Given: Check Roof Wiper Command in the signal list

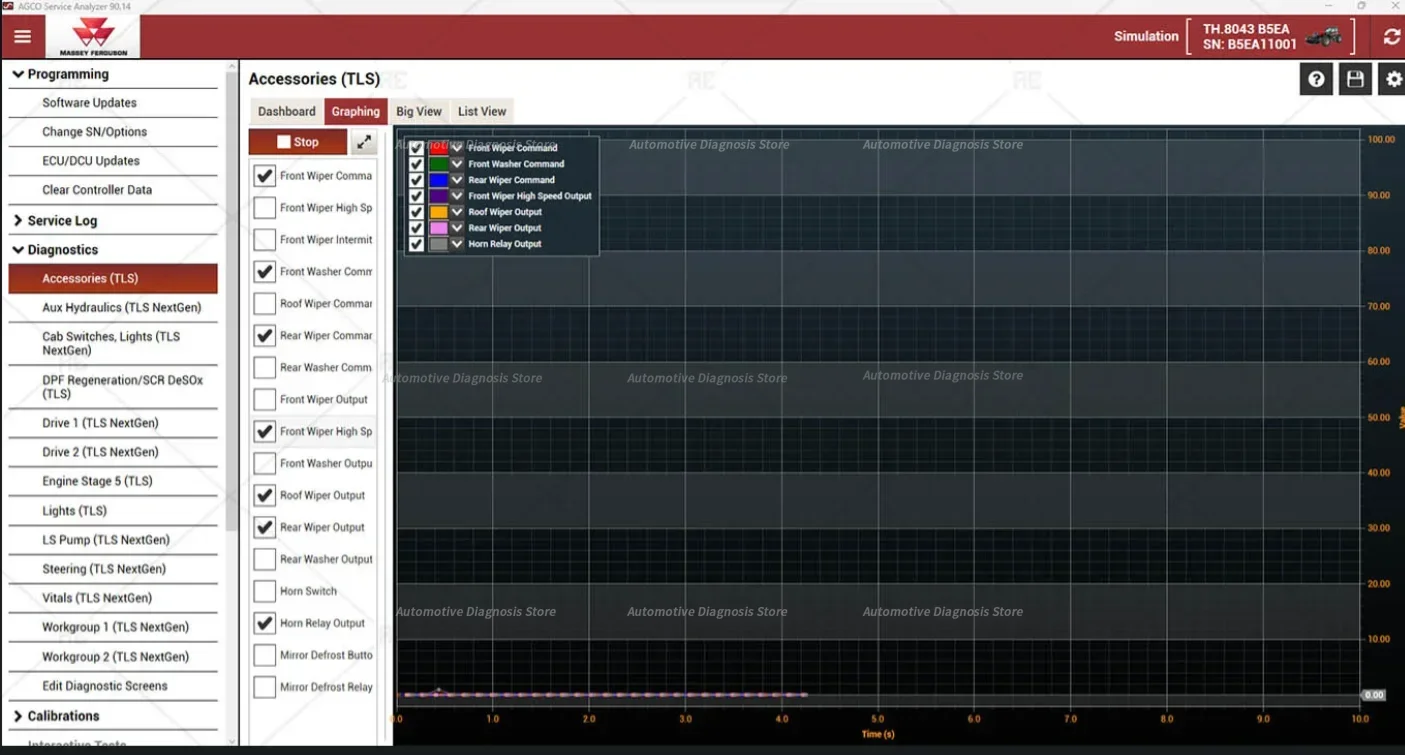Looking at the screenshot, I should (x=264, y=304).
